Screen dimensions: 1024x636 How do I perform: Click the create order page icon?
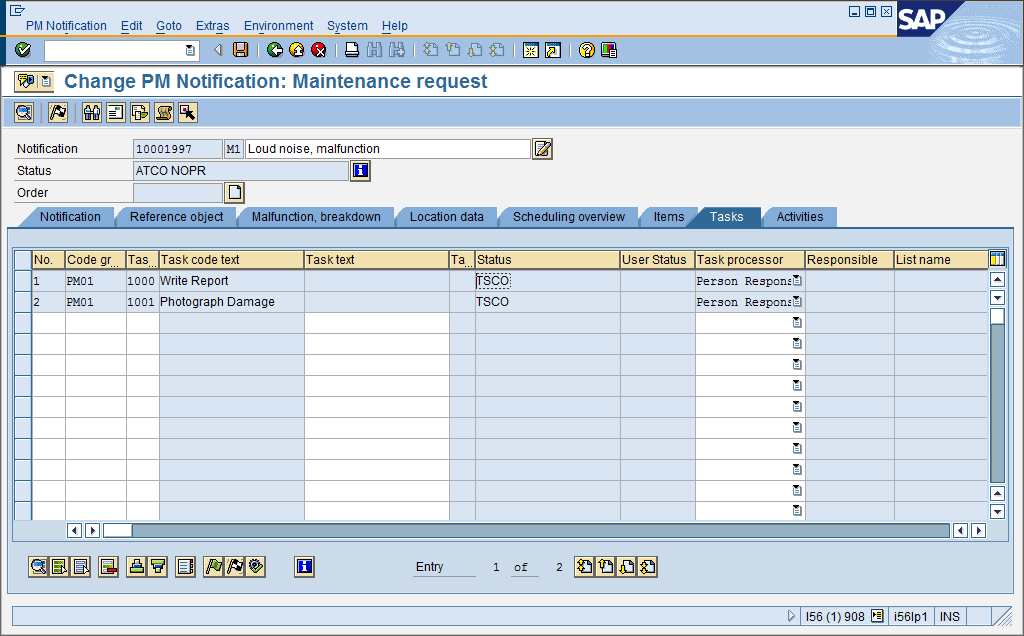pos(234,193)
